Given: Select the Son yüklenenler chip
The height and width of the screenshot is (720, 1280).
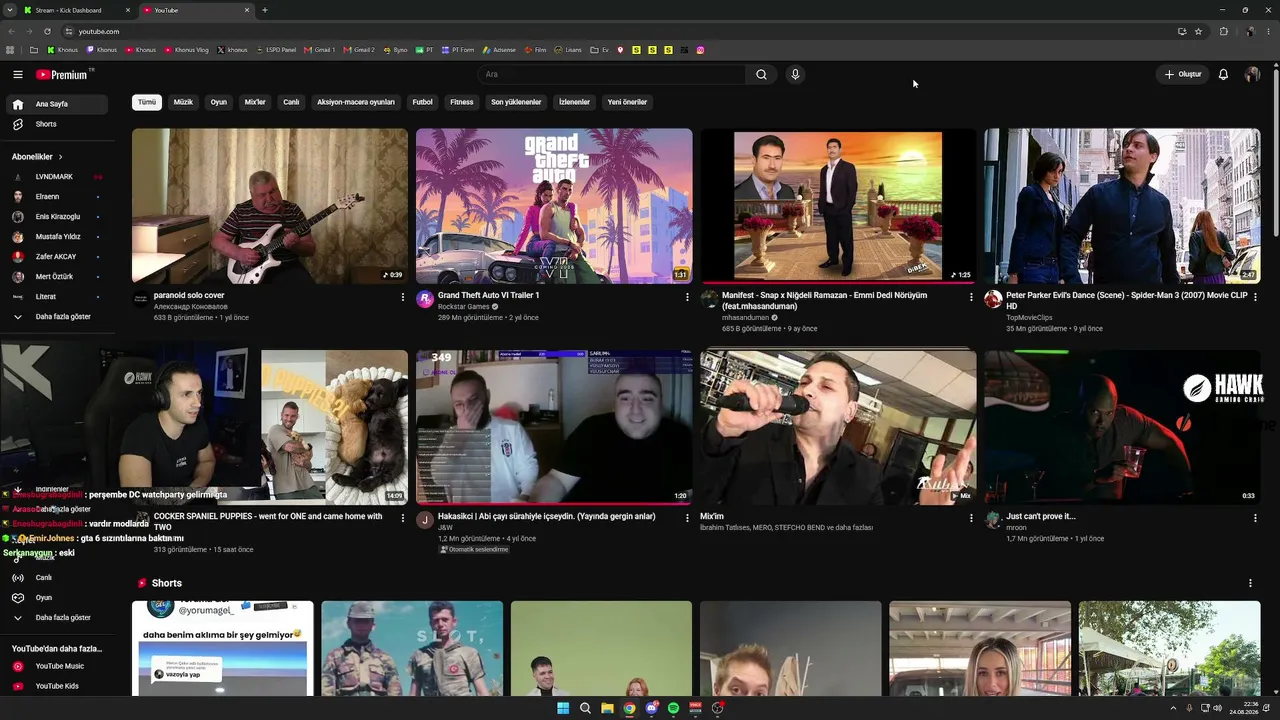Looking at the screenshot, I should pyautogui.click(x=516, y=102).
